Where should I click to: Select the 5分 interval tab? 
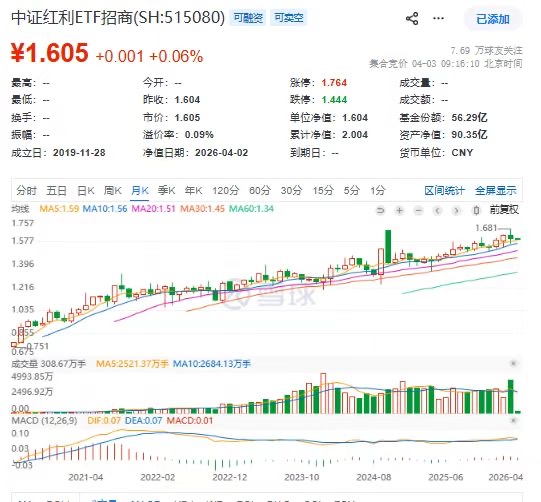pyautogui.click(x=352, y=190)
